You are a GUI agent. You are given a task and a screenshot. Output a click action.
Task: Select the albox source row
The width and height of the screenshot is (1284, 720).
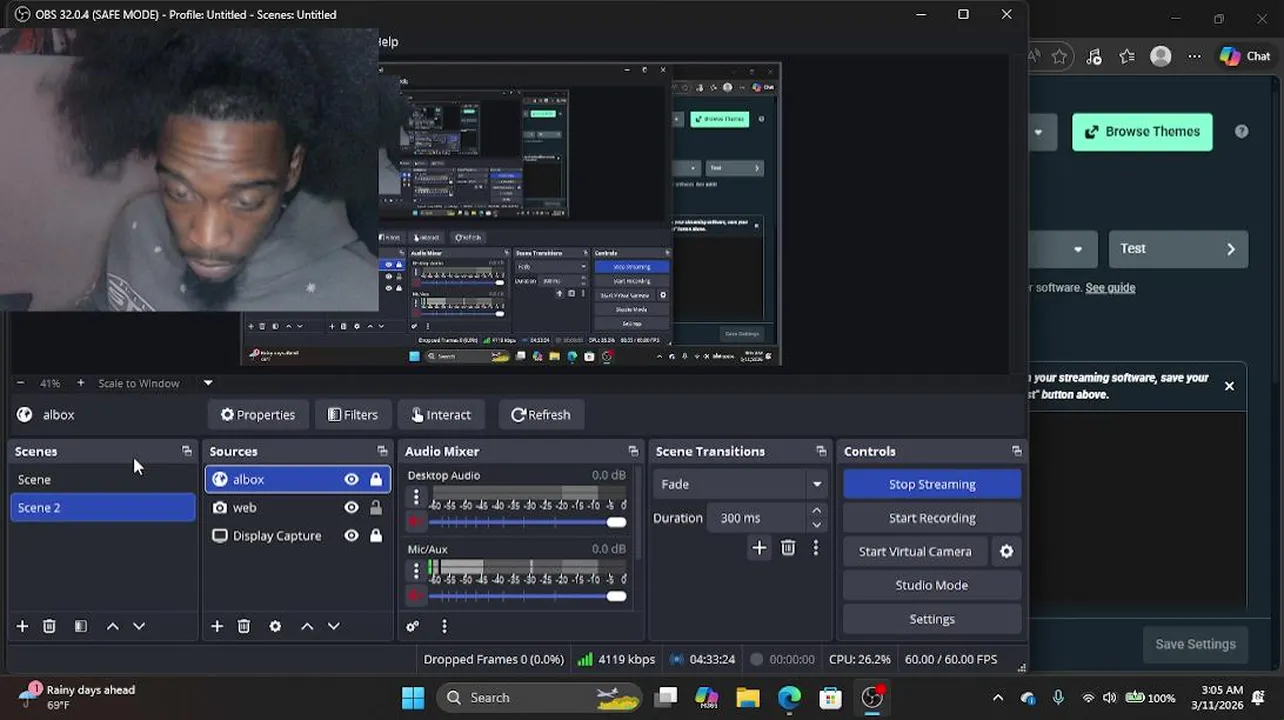pos(298,479)
